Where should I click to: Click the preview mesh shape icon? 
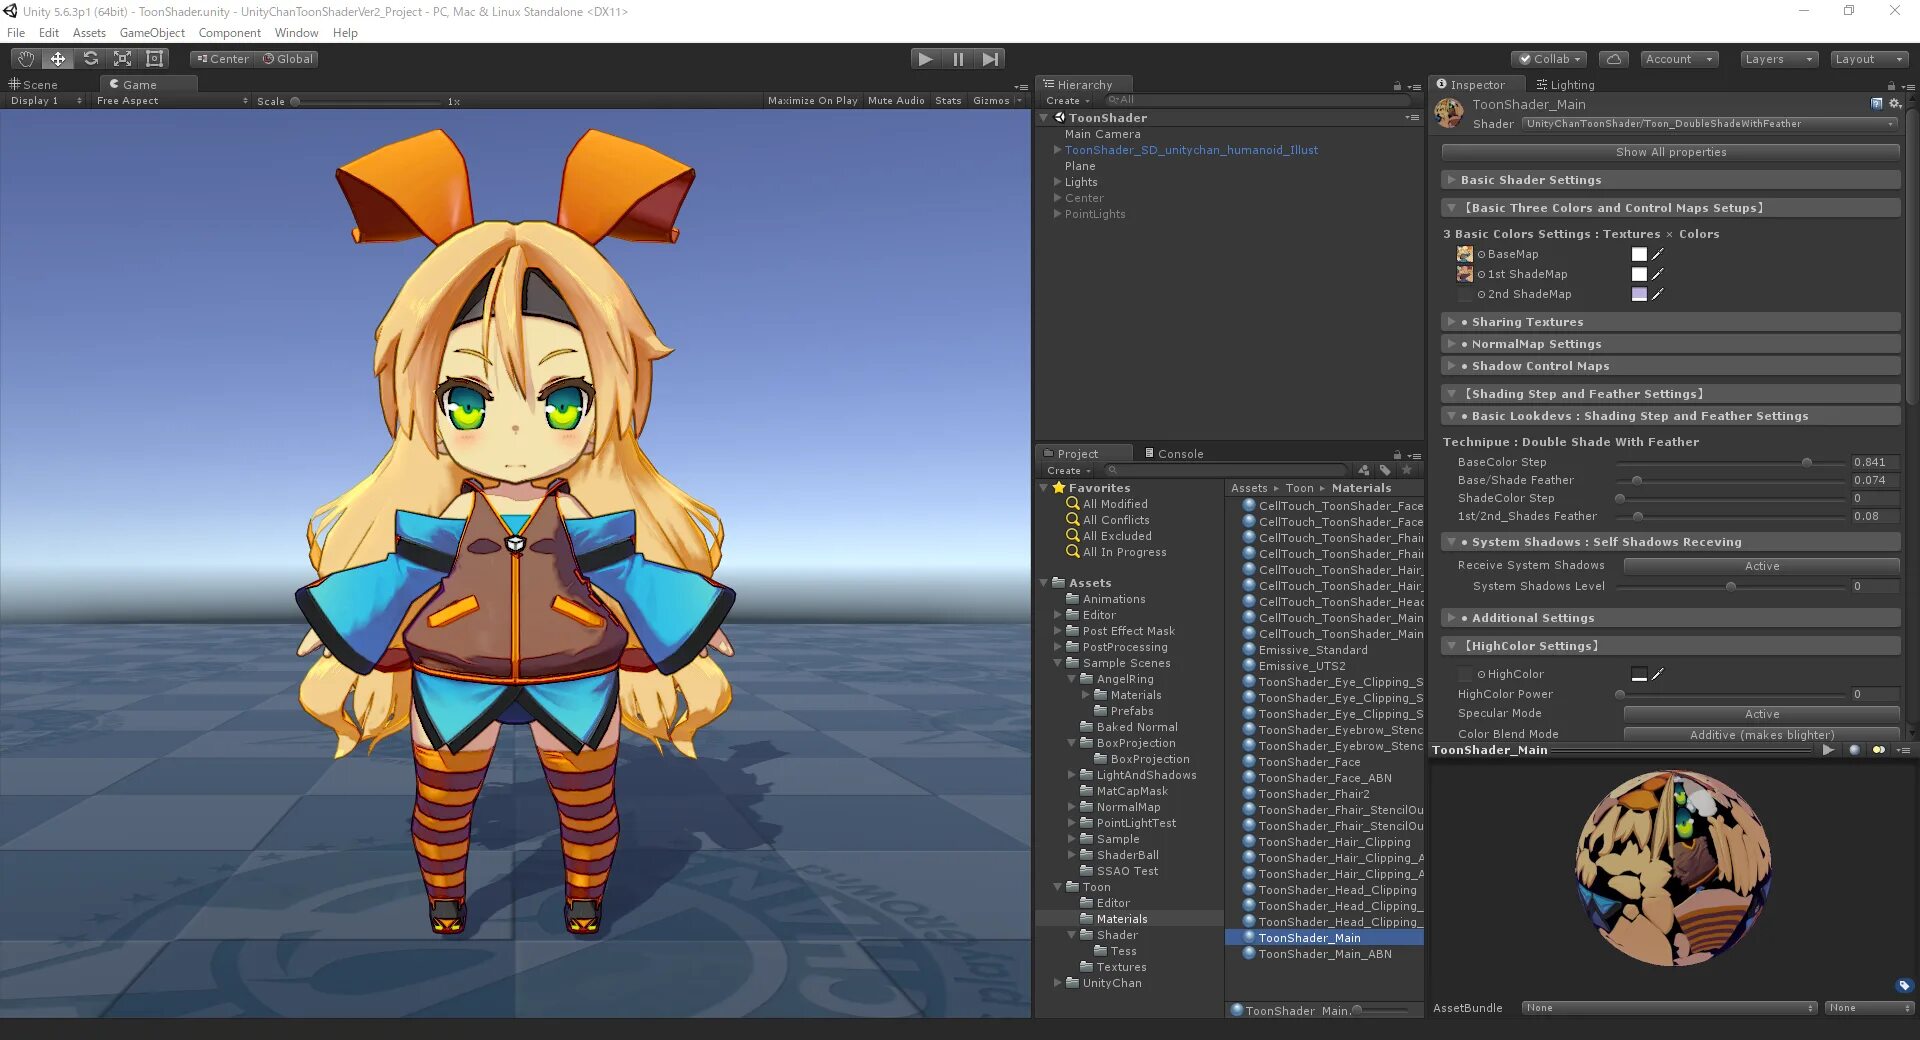1854,750
